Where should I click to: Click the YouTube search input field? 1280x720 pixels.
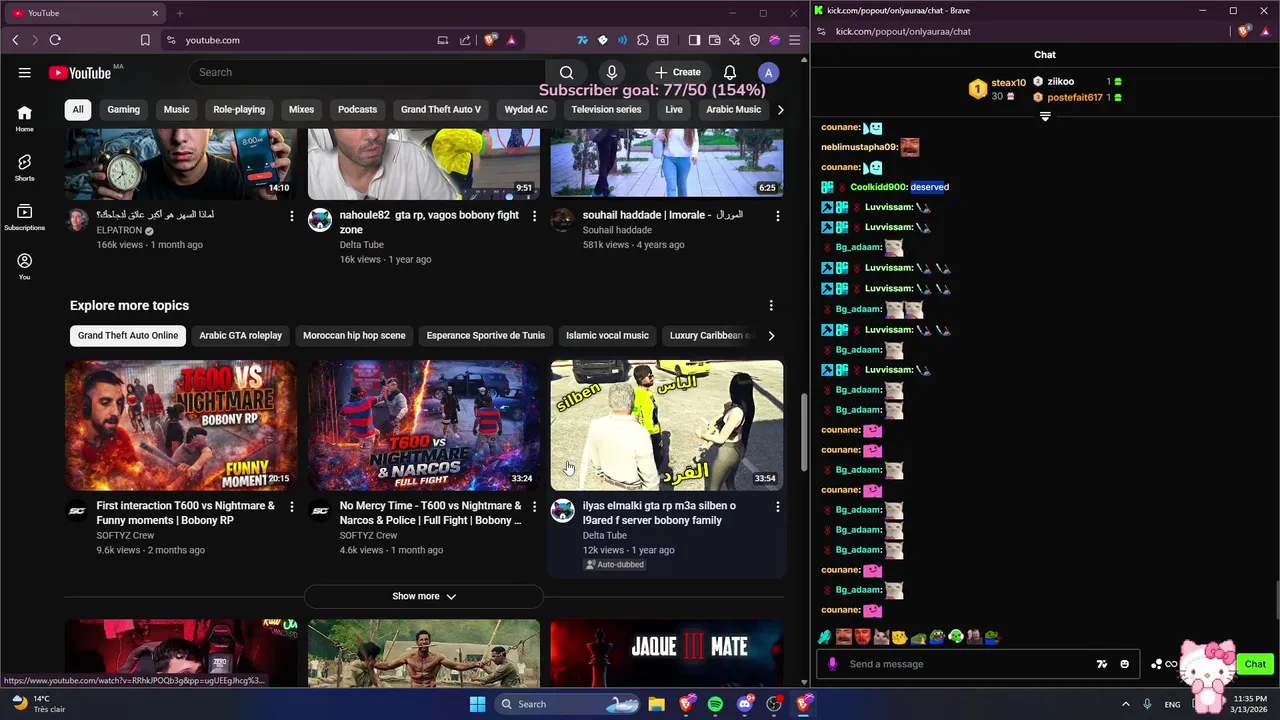(366, 72)
